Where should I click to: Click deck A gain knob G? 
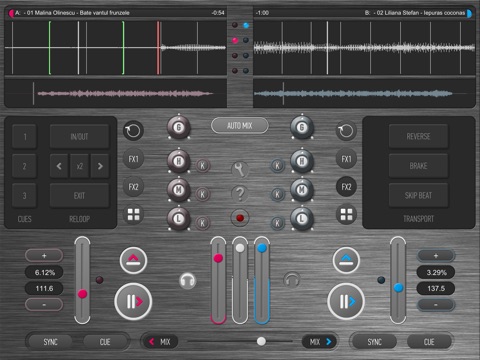(179, 127)
